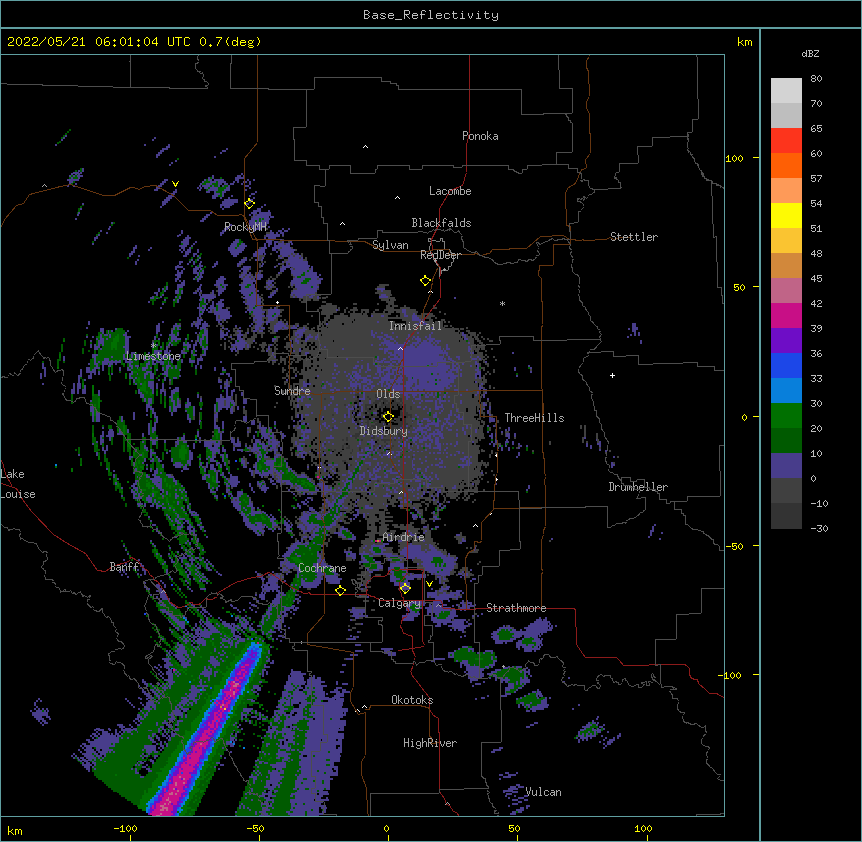Click the Sundre town label

tap(292, 391)
